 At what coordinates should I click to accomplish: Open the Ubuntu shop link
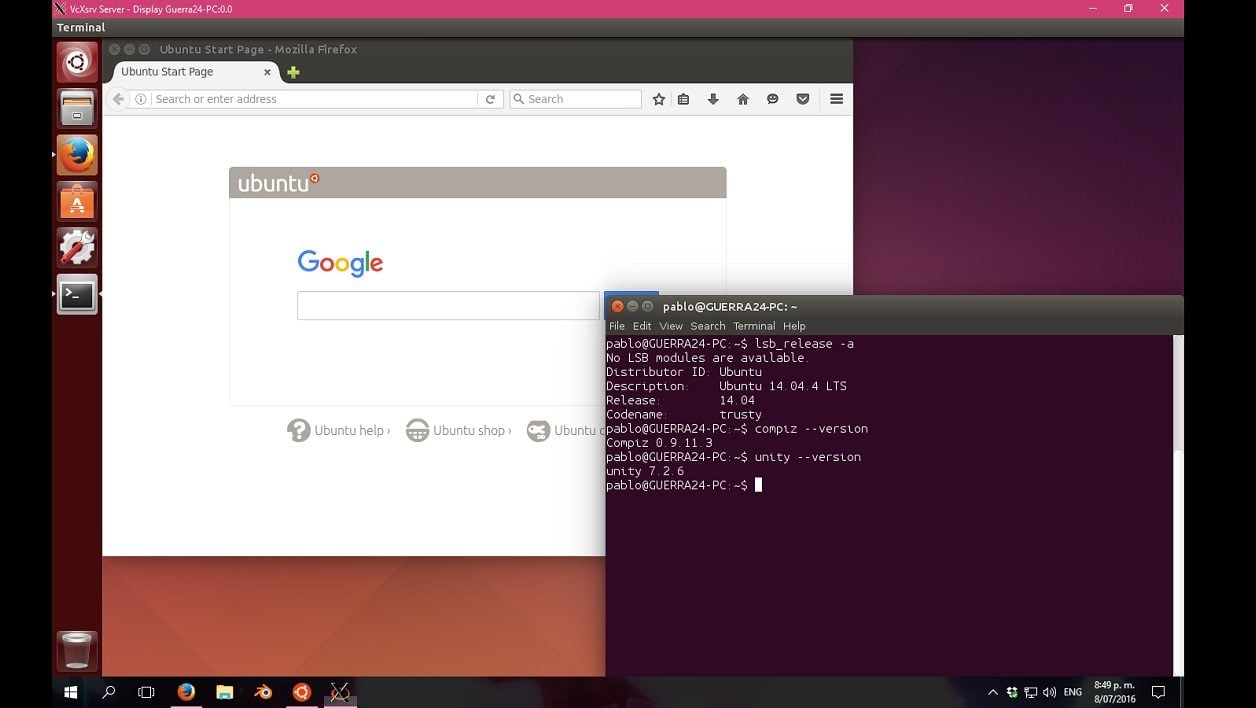point(459,430)
